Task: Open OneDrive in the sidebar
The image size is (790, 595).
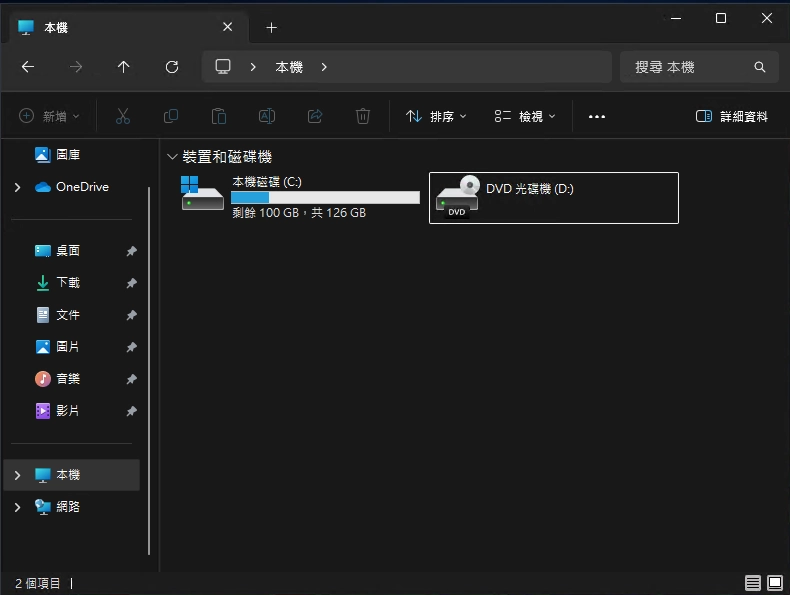Action: 72,187
